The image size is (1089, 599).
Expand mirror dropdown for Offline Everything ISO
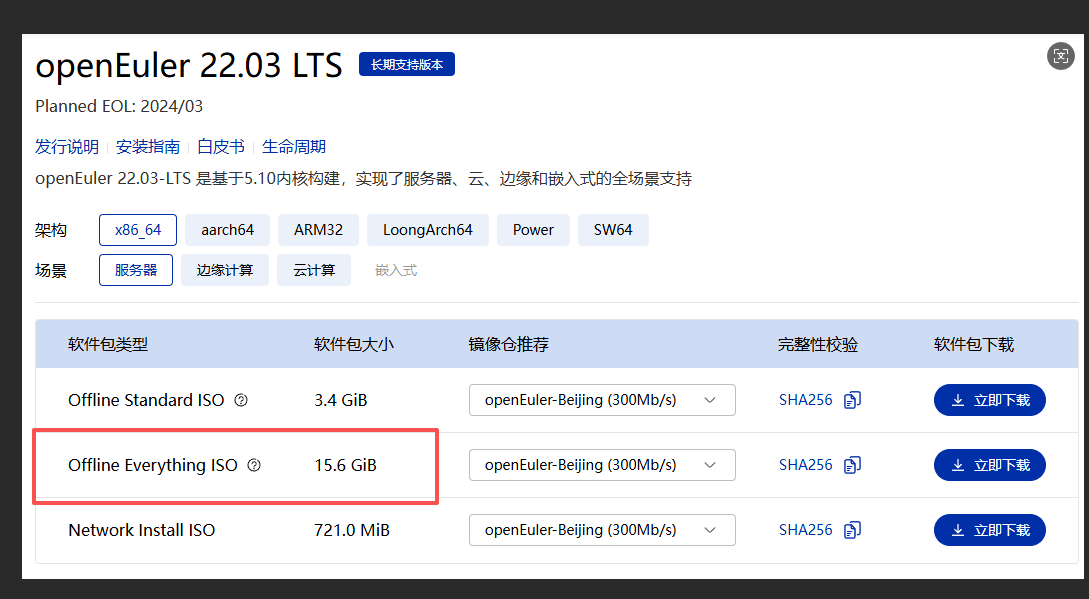point(602,465)
